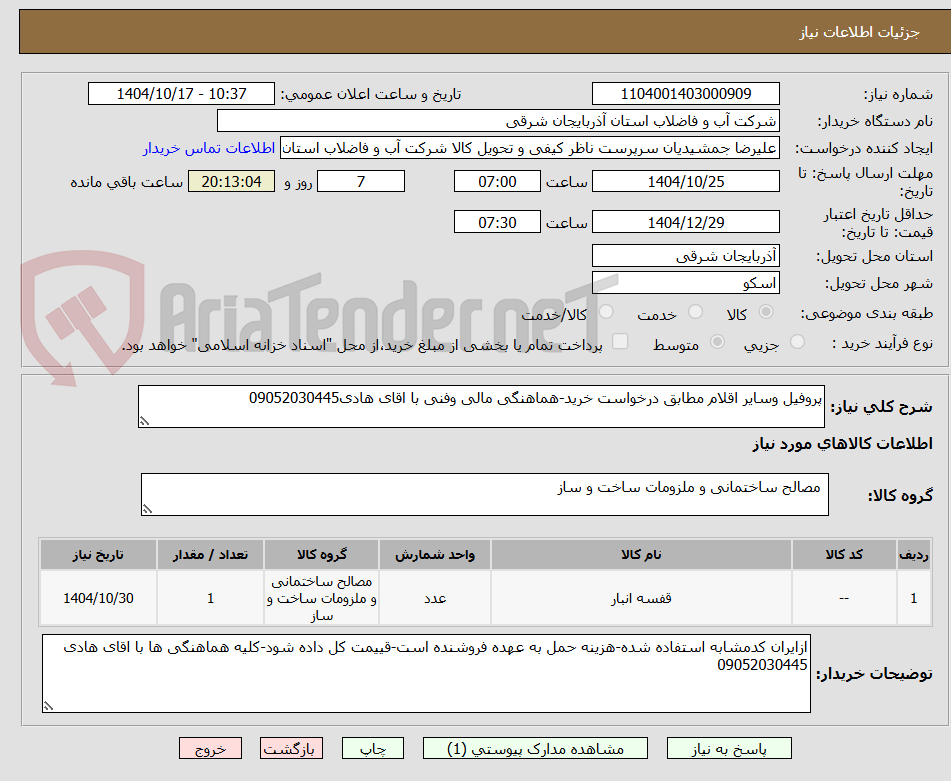The width and height of the screenshot is (951, 781).
Task: Select the متوسط purchase type radio
Action: [x=717, y=342]
